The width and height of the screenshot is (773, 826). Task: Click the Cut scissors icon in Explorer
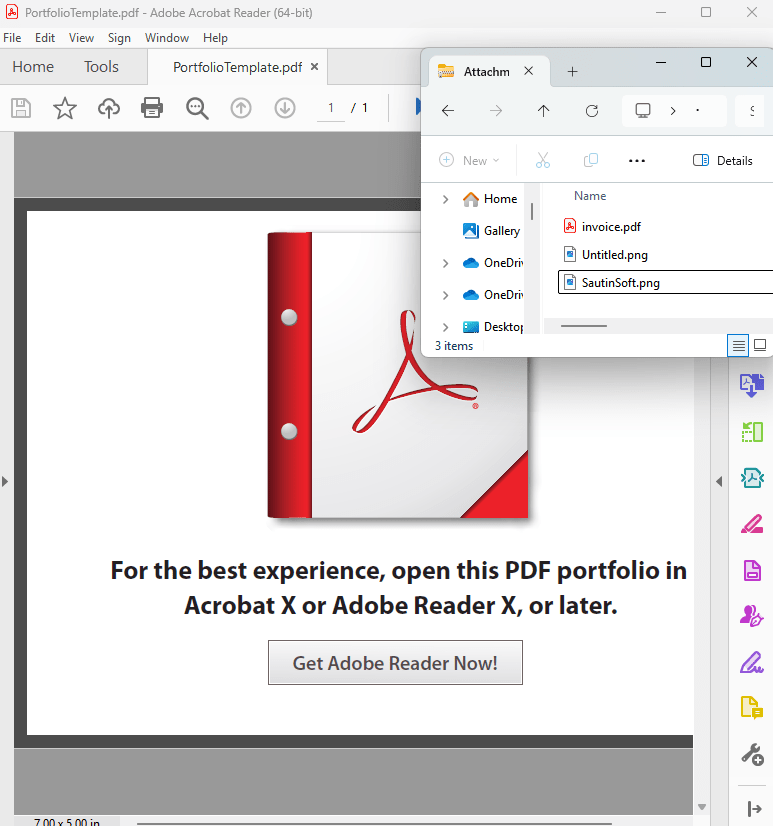click(543, 160)
